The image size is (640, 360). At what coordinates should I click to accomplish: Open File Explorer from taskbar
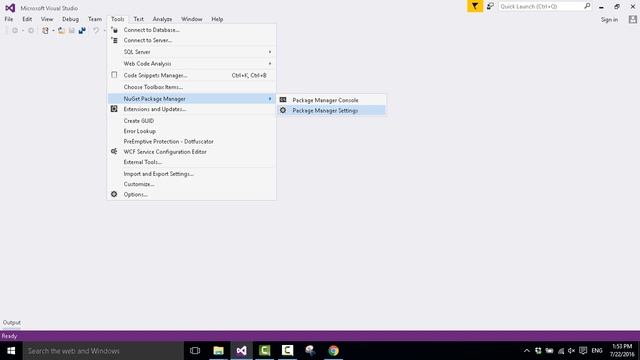(x=218, y=351)
